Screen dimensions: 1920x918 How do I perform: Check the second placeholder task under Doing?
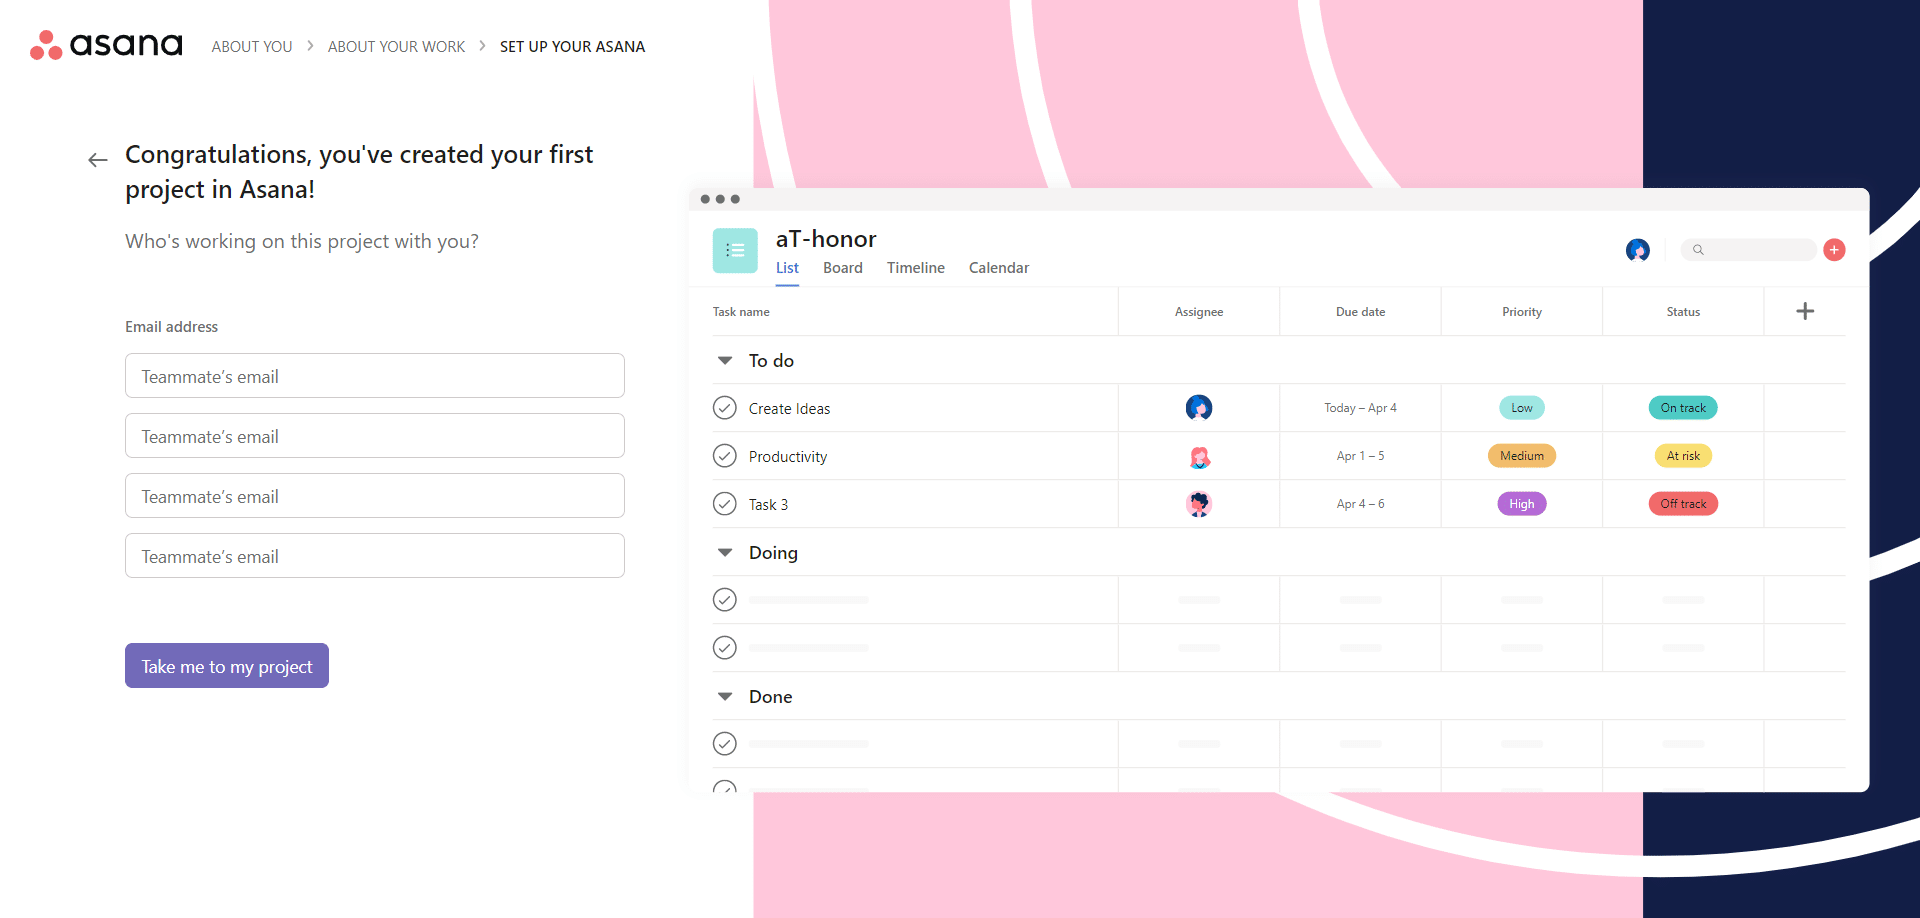click(725, 648)
